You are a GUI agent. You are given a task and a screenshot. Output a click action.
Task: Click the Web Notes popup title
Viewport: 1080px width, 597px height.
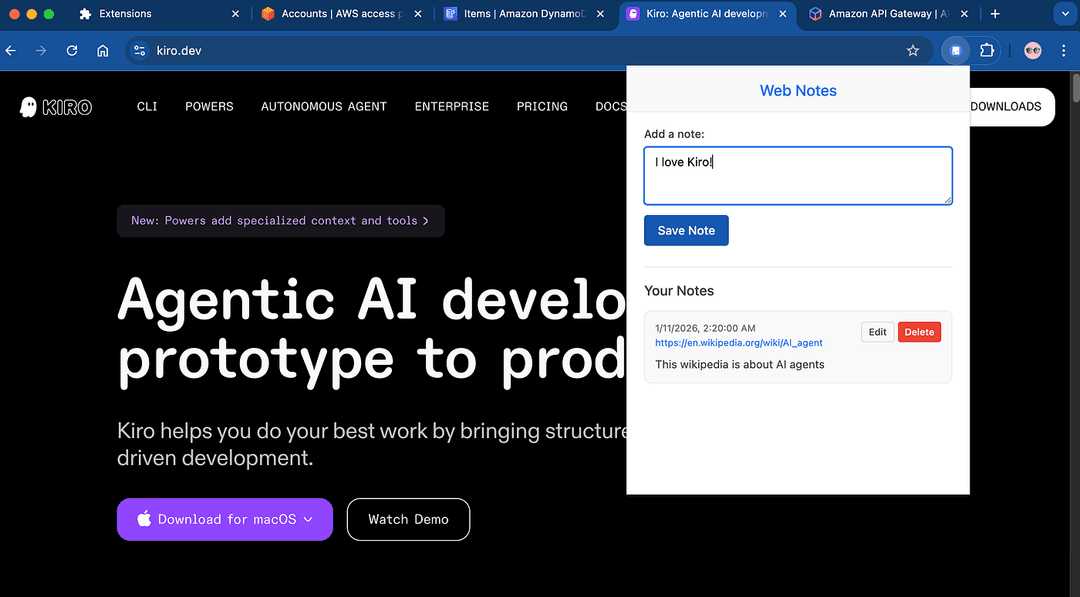click(798, 91)
